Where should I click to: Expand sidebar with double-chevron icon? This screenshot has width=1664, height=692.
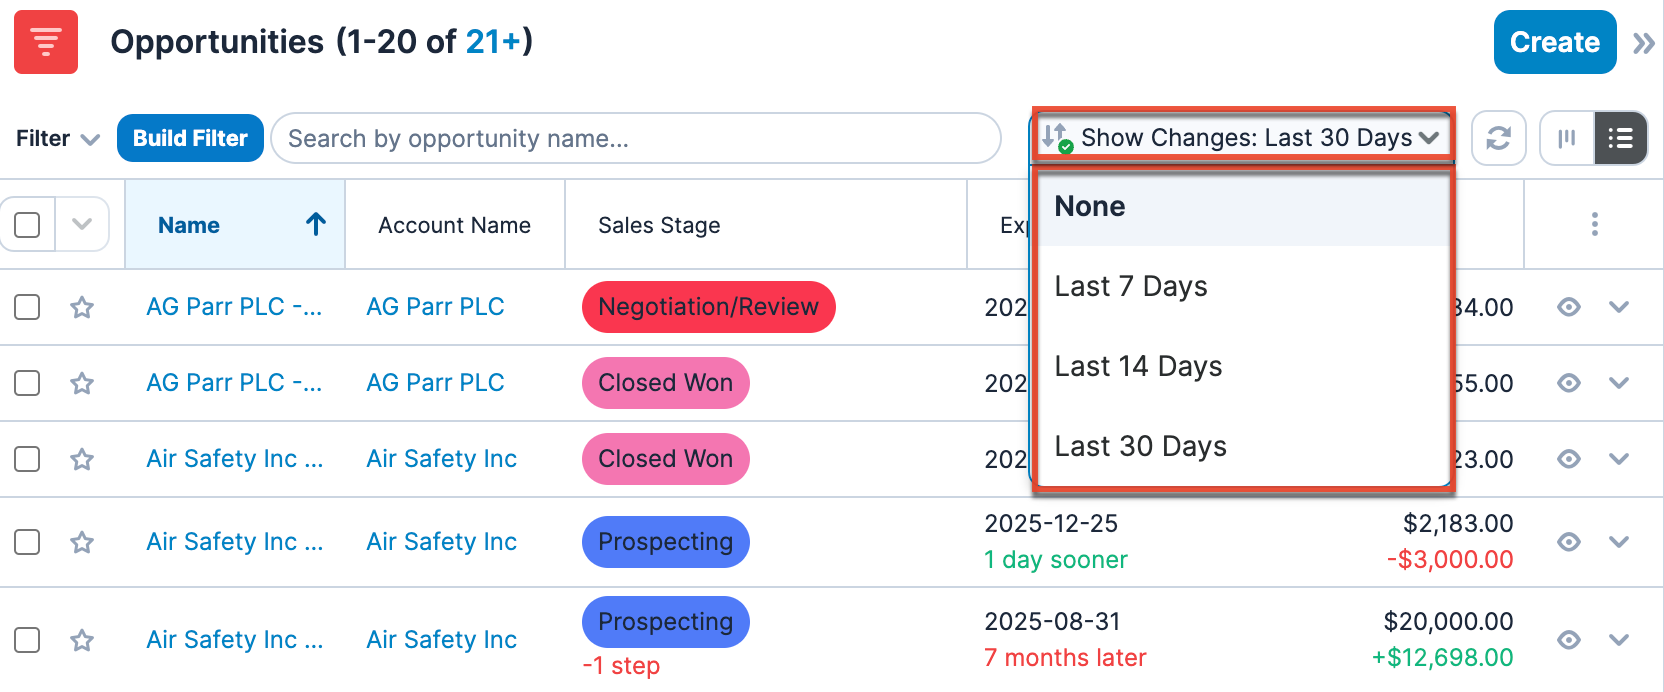[1643, 43]
